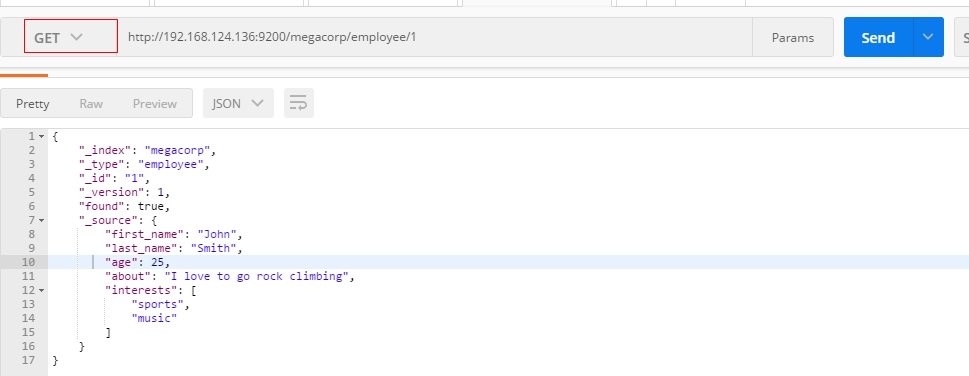Send the request
969x376 pixels.
(878, 38)
